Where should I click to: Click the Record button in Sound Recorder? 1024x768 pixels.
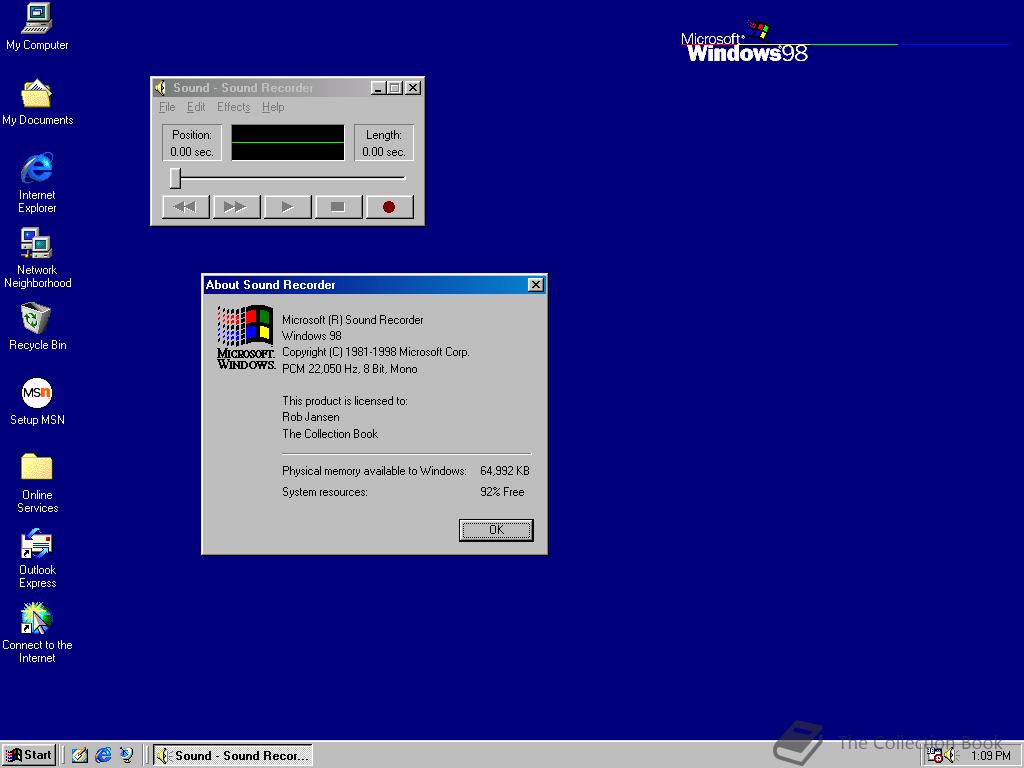tap(389, 207)
